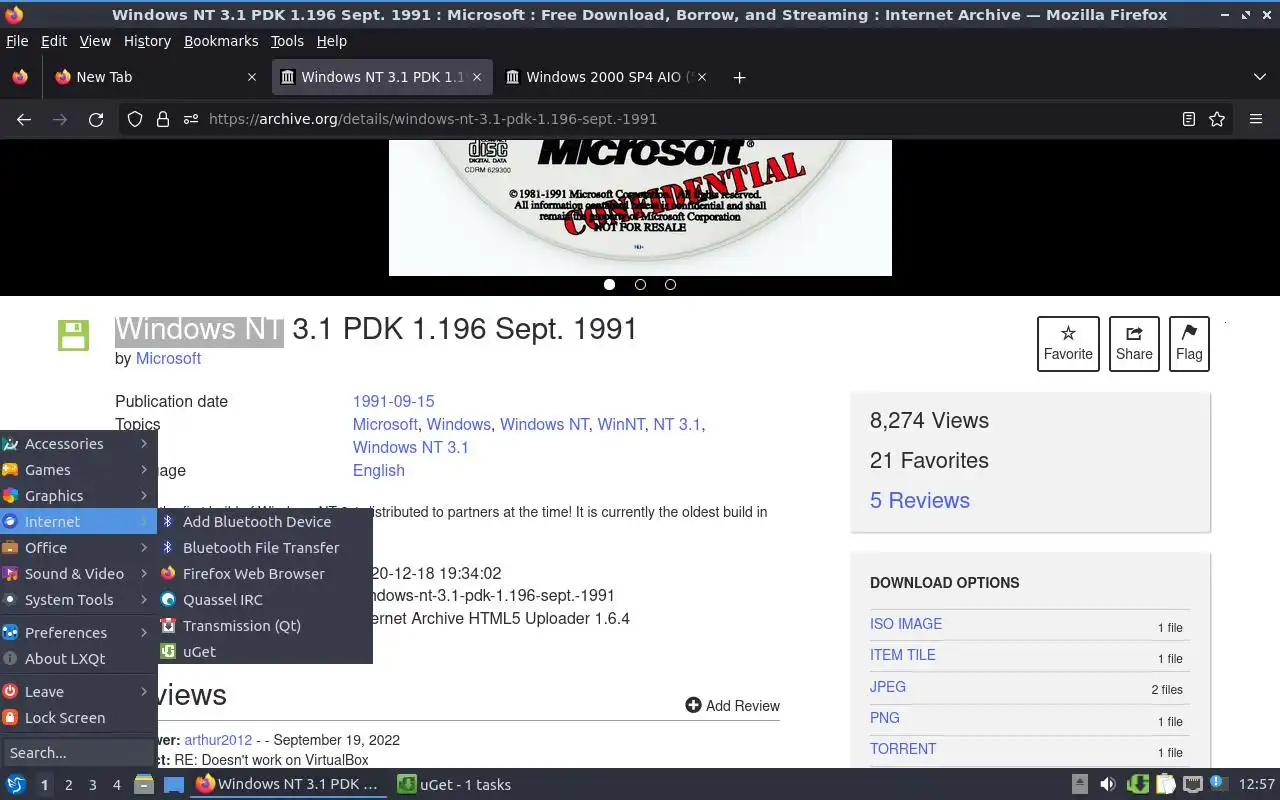Open the Tools menu
Image resolution: width=1280 pixels, height=800 pixels.
pyautogui.click(x=287, y=41)
